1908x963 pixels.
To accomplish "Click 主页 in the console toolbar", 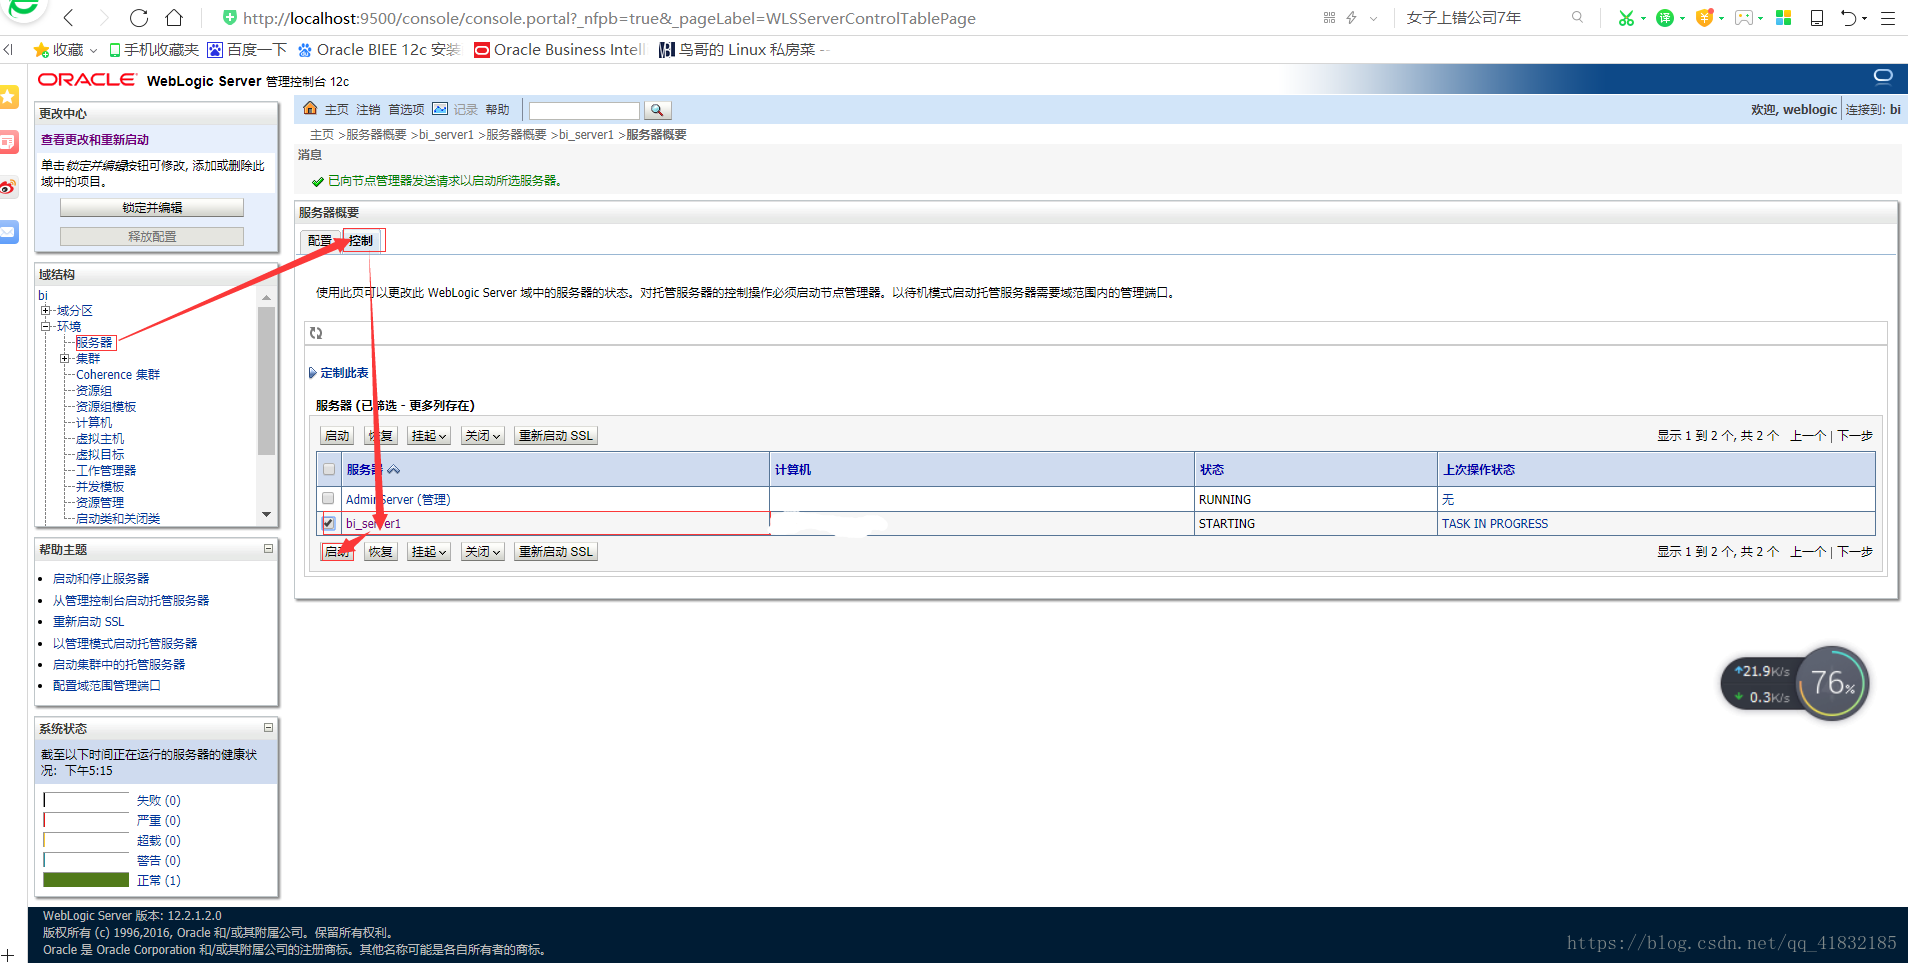I will tap(337, 110).
